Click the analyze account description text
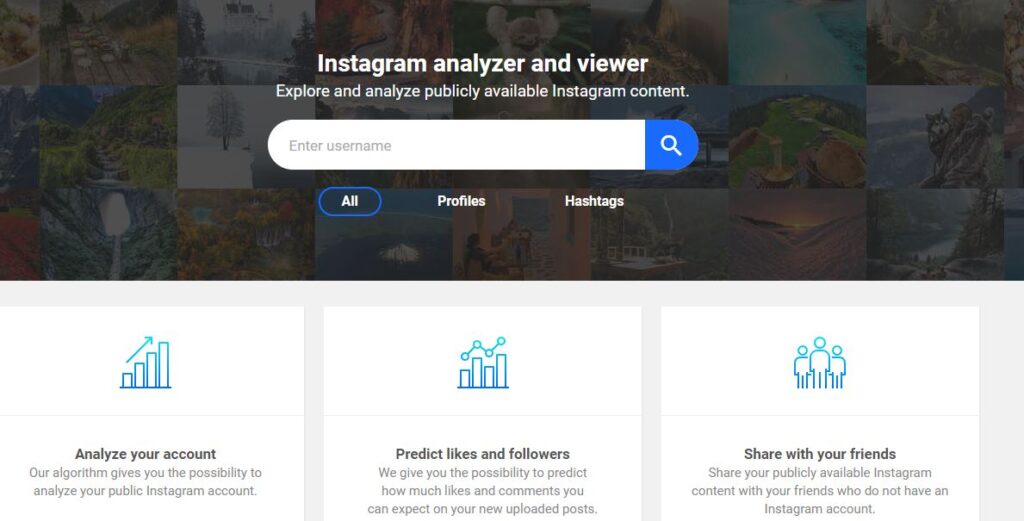This screenshot has height=521, width=1024. coord(145,482)
